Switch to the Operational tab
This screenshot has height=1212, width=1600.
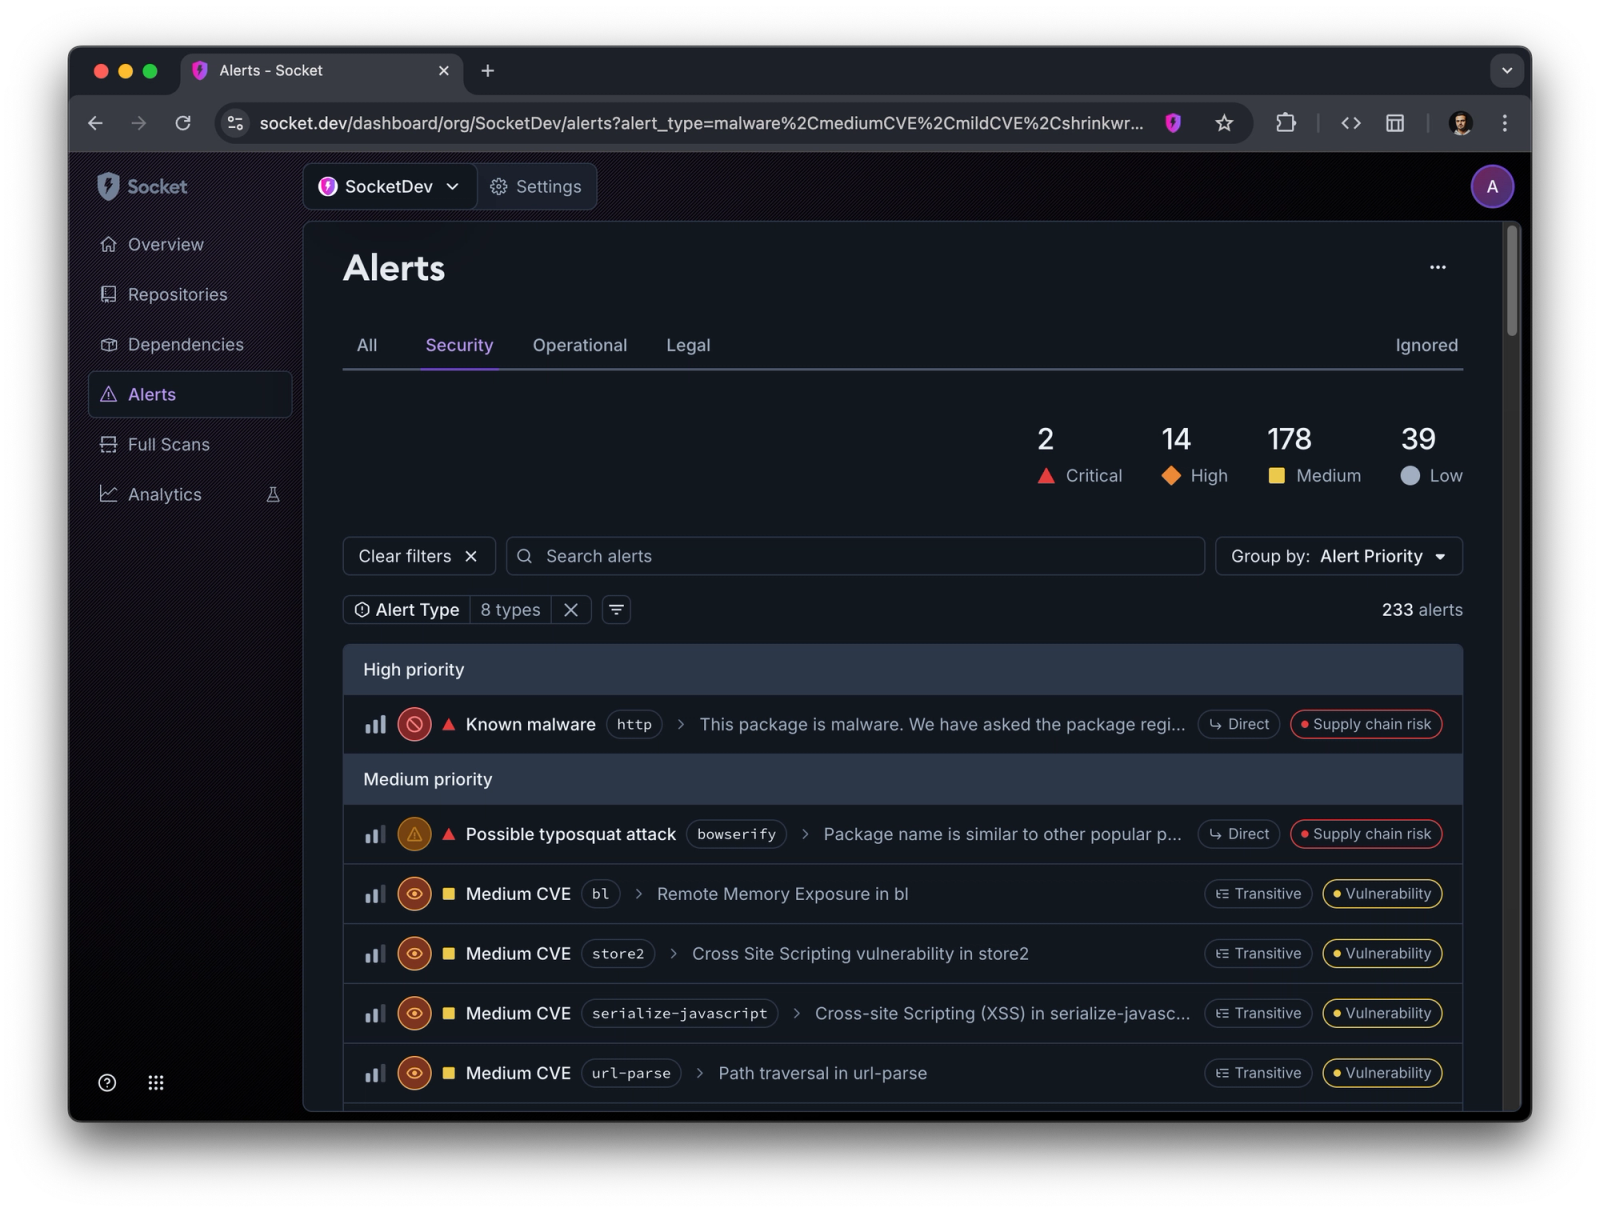(580, 345)
